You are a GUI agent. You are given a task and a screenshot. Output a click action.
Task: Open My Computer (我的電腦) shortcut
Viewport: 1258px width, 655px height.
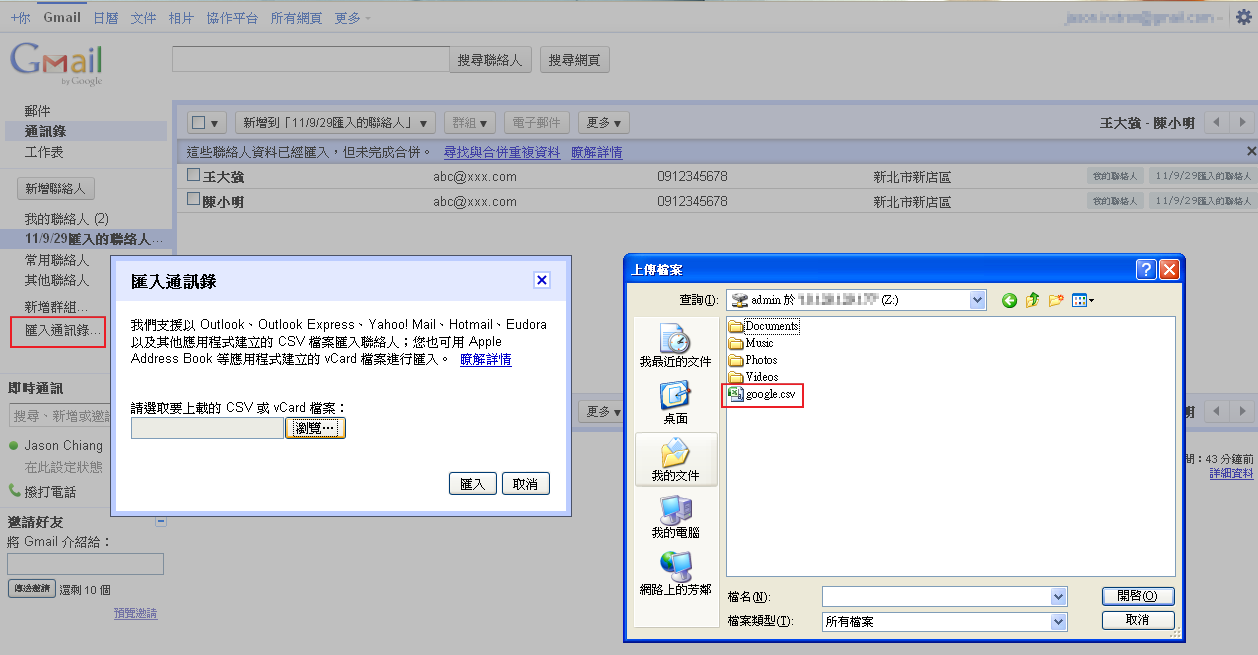(x=675, y=517)
